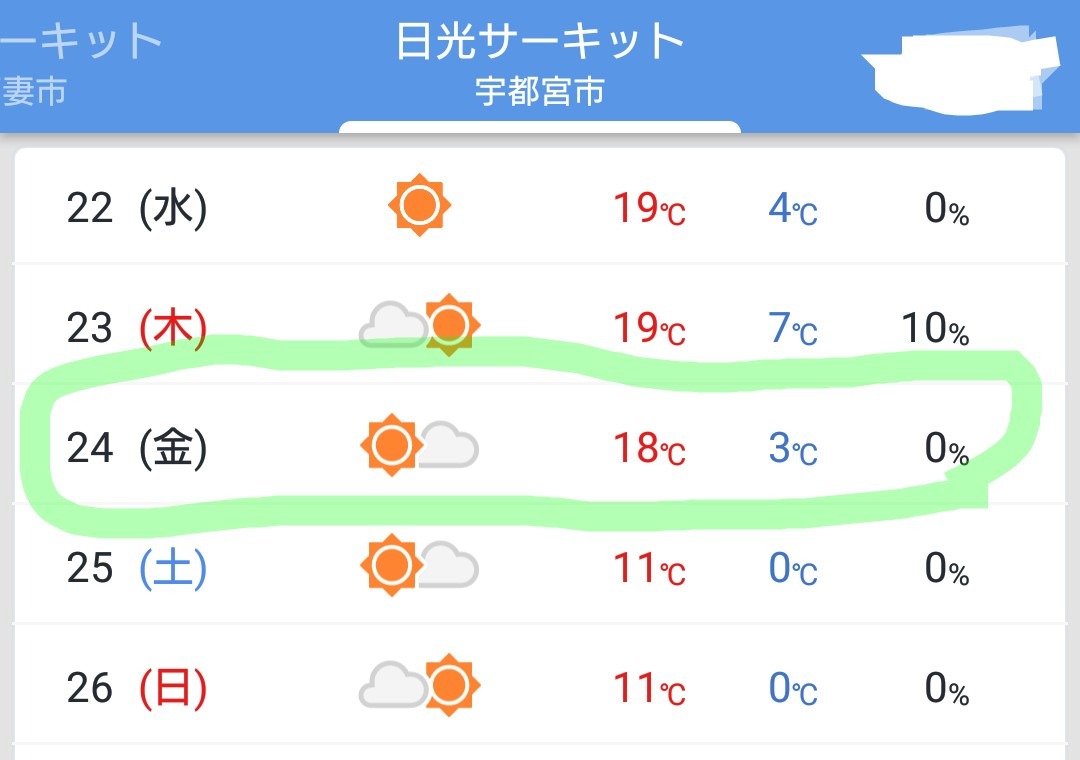The image size is (1080, 760).
Task: Tap the 19℃ high temperature on day 22
Action: (x=650, y=208)
